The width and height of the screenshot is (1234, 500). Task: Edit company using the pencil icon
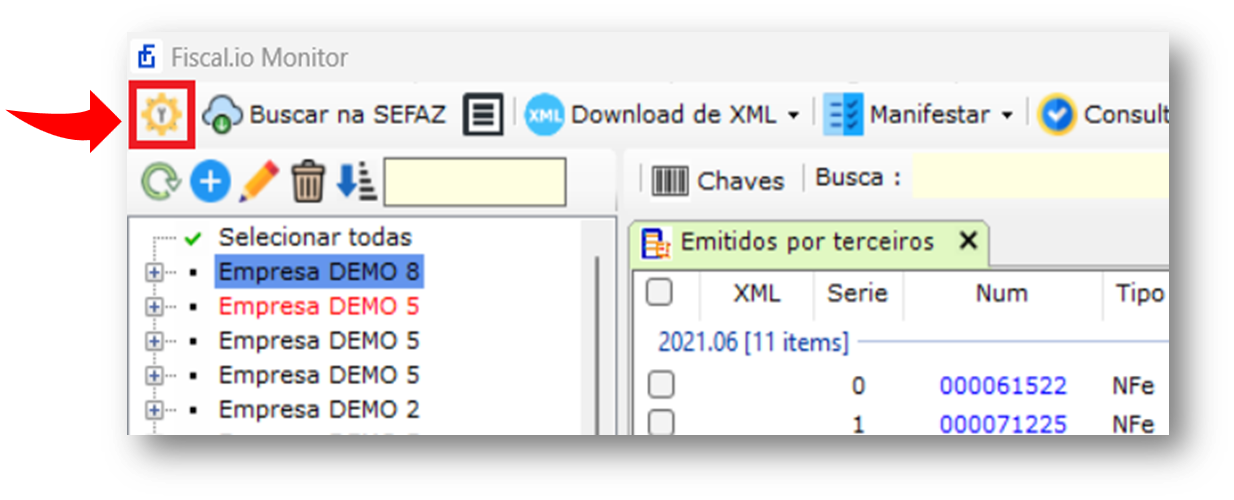258,181
